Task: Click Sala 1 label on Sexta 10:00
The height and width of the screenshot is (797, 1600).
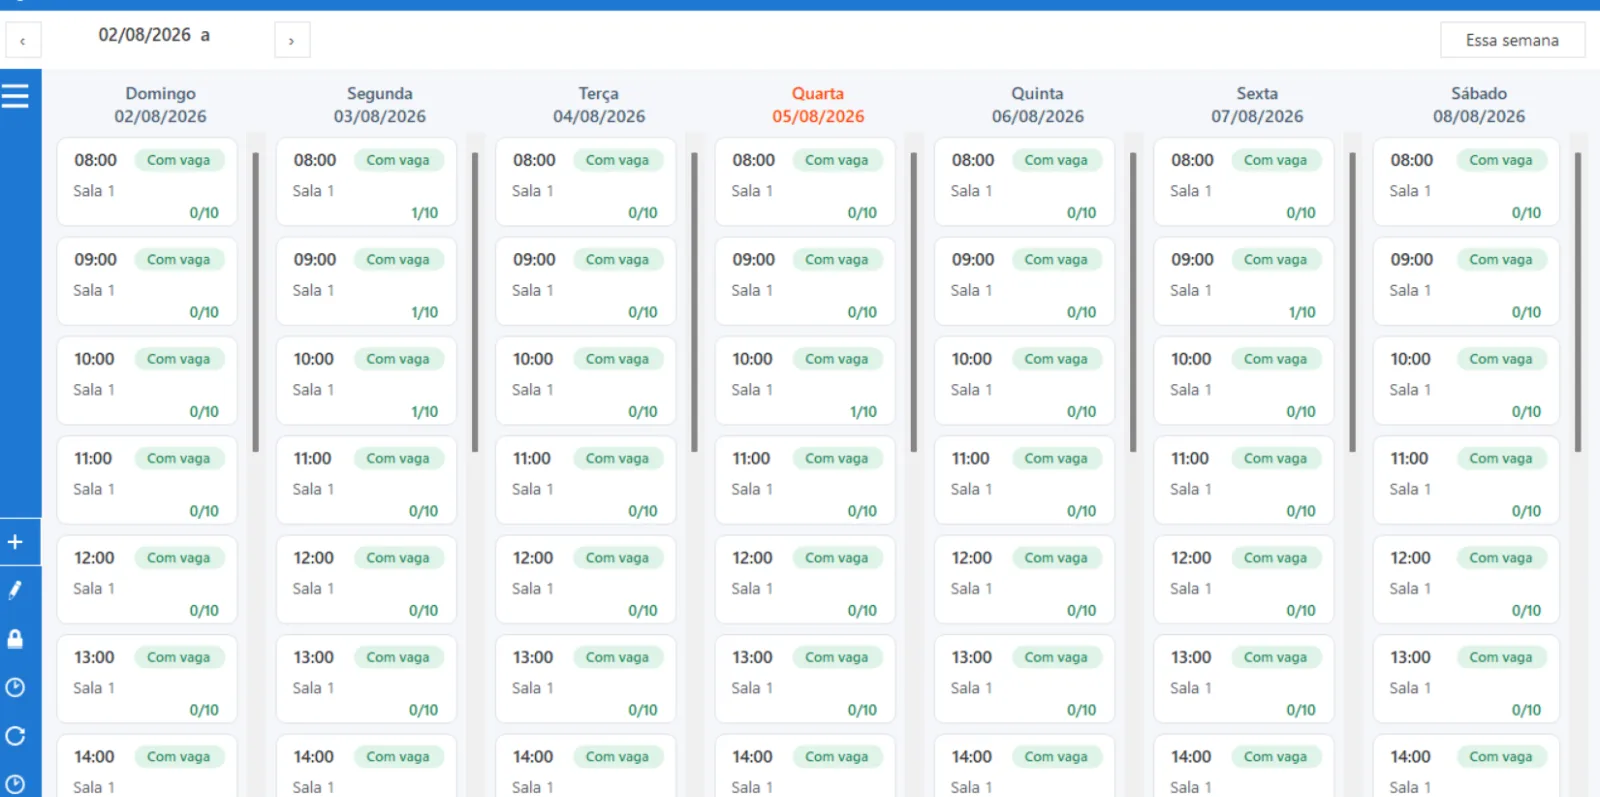Action: (1191, 390)
